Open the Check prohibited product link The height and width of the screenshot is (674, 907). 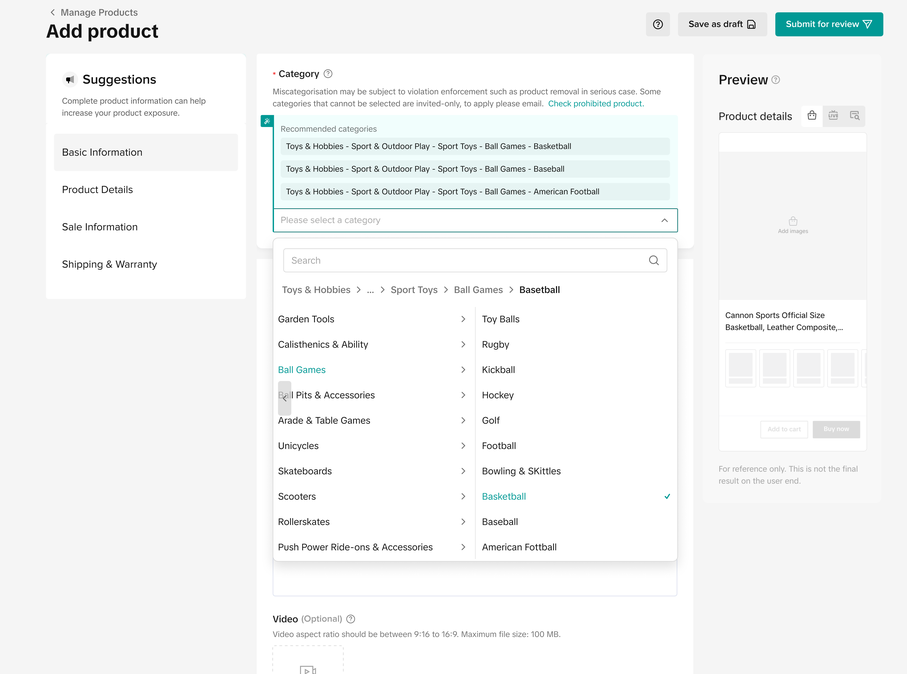[595, 104]
